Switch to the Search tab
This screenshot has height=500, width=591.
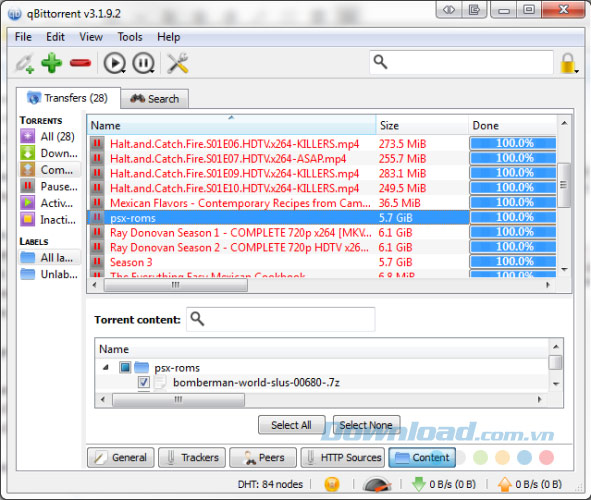click(x=155, y=99)
